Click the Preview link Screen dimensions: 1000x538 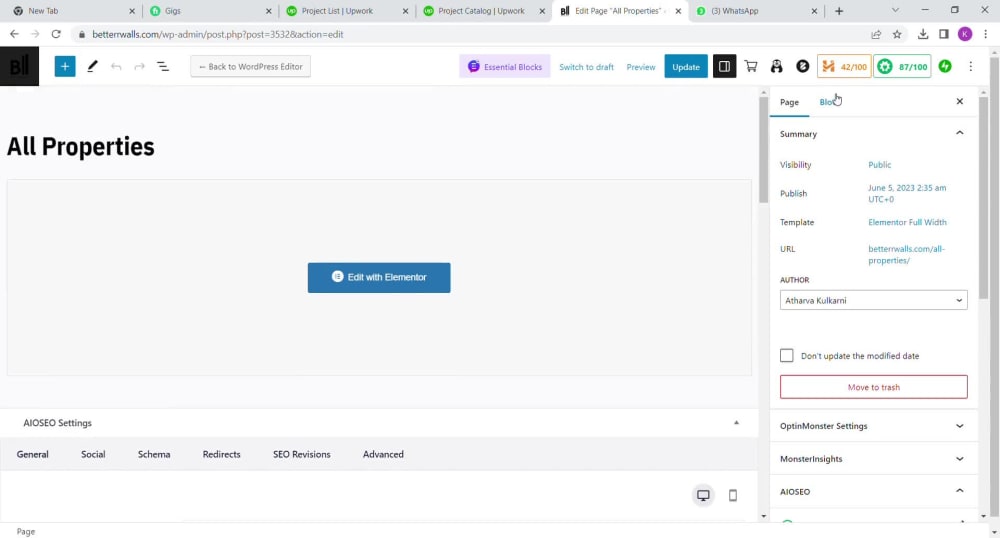tap(640, 67)
